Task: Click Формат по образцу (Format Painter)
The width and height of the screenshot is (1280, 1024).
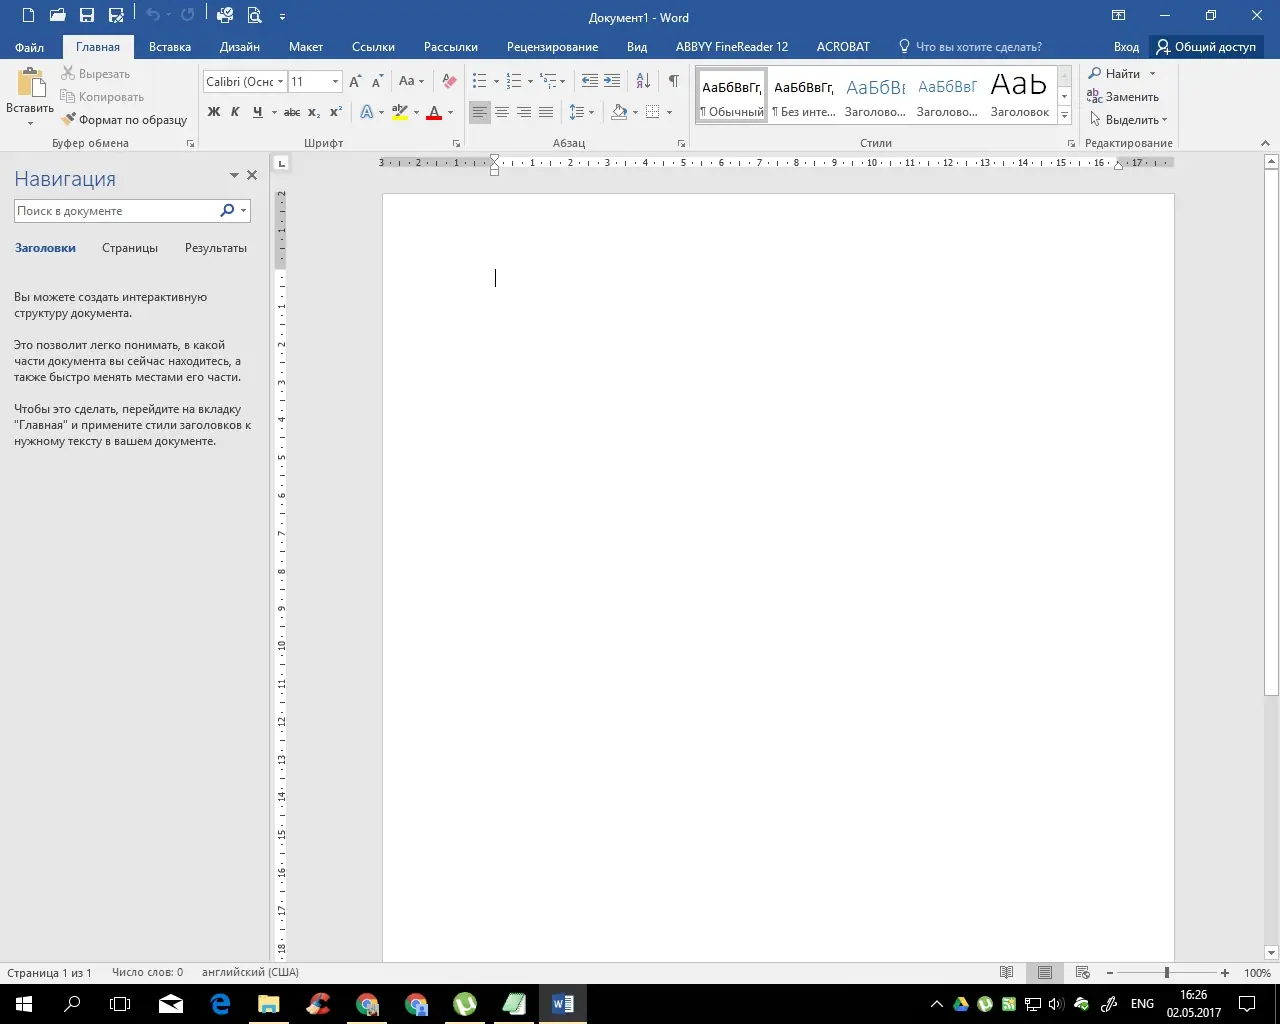Action: click(124, 120)
